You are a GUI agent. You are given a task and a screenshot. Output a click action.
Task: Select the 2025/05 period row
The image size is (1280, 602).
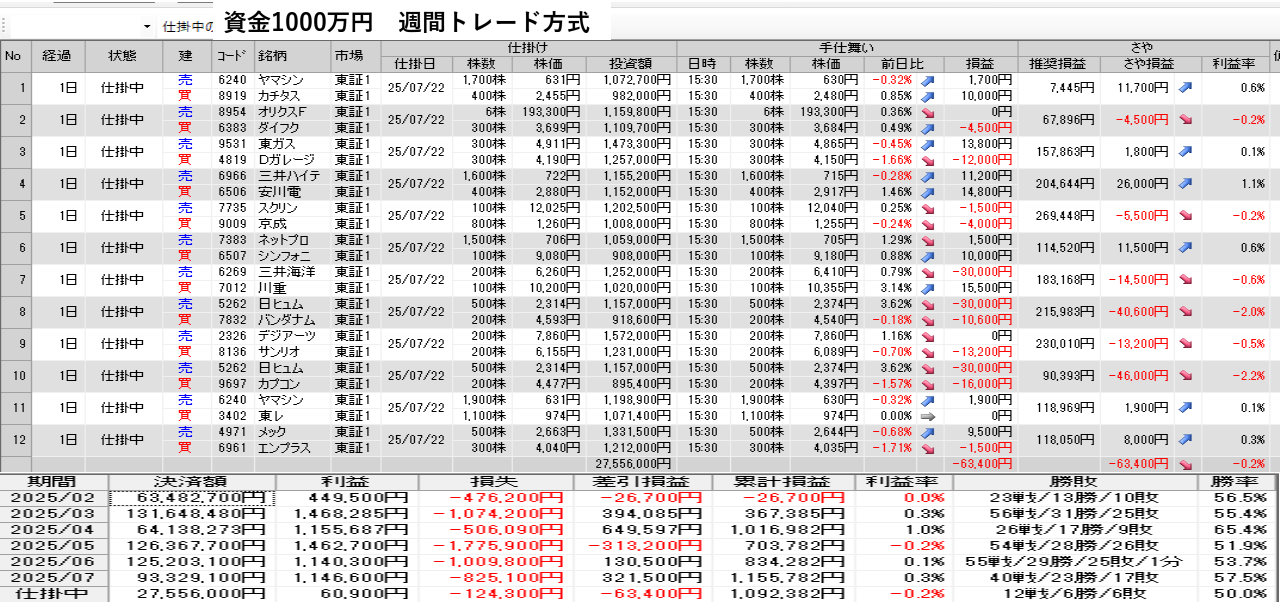(54, 546)
